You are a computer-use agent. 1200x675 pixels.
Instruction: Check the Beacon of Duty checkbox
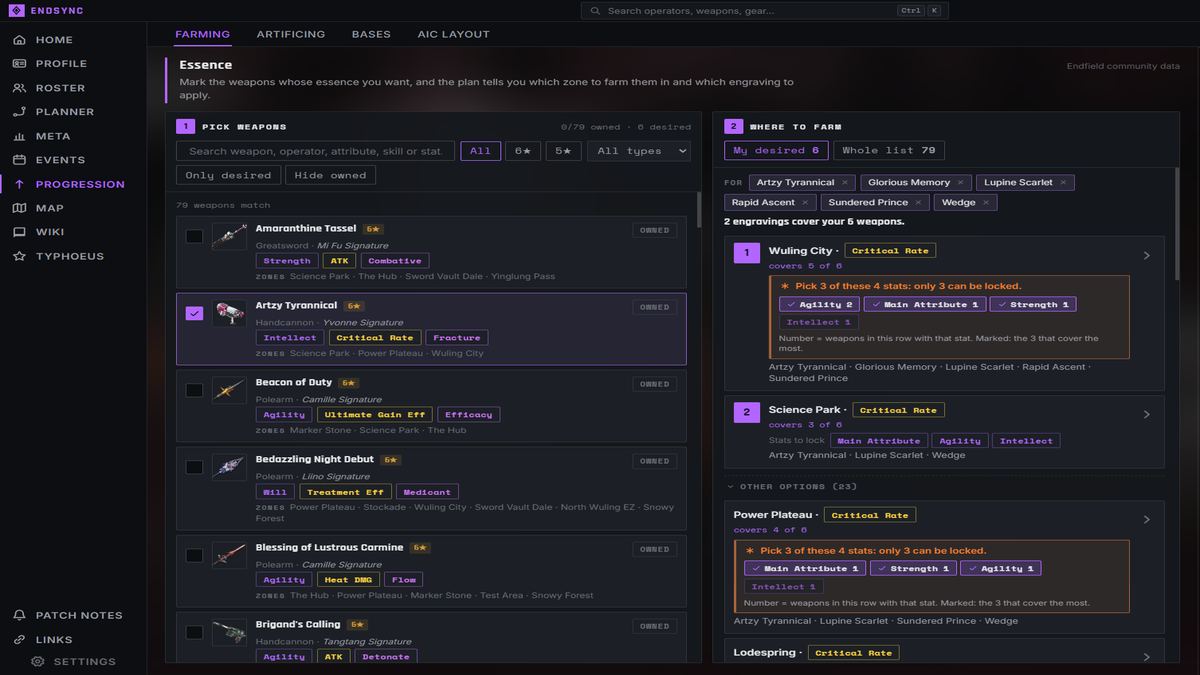[194, 391]
